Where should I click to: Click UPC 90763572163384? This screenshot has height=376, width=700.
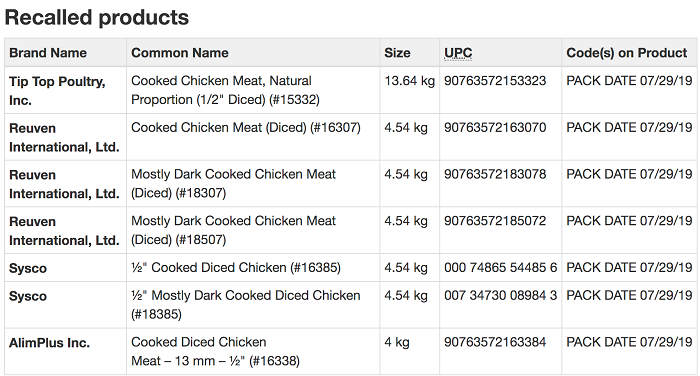click(x=495, y=343)
